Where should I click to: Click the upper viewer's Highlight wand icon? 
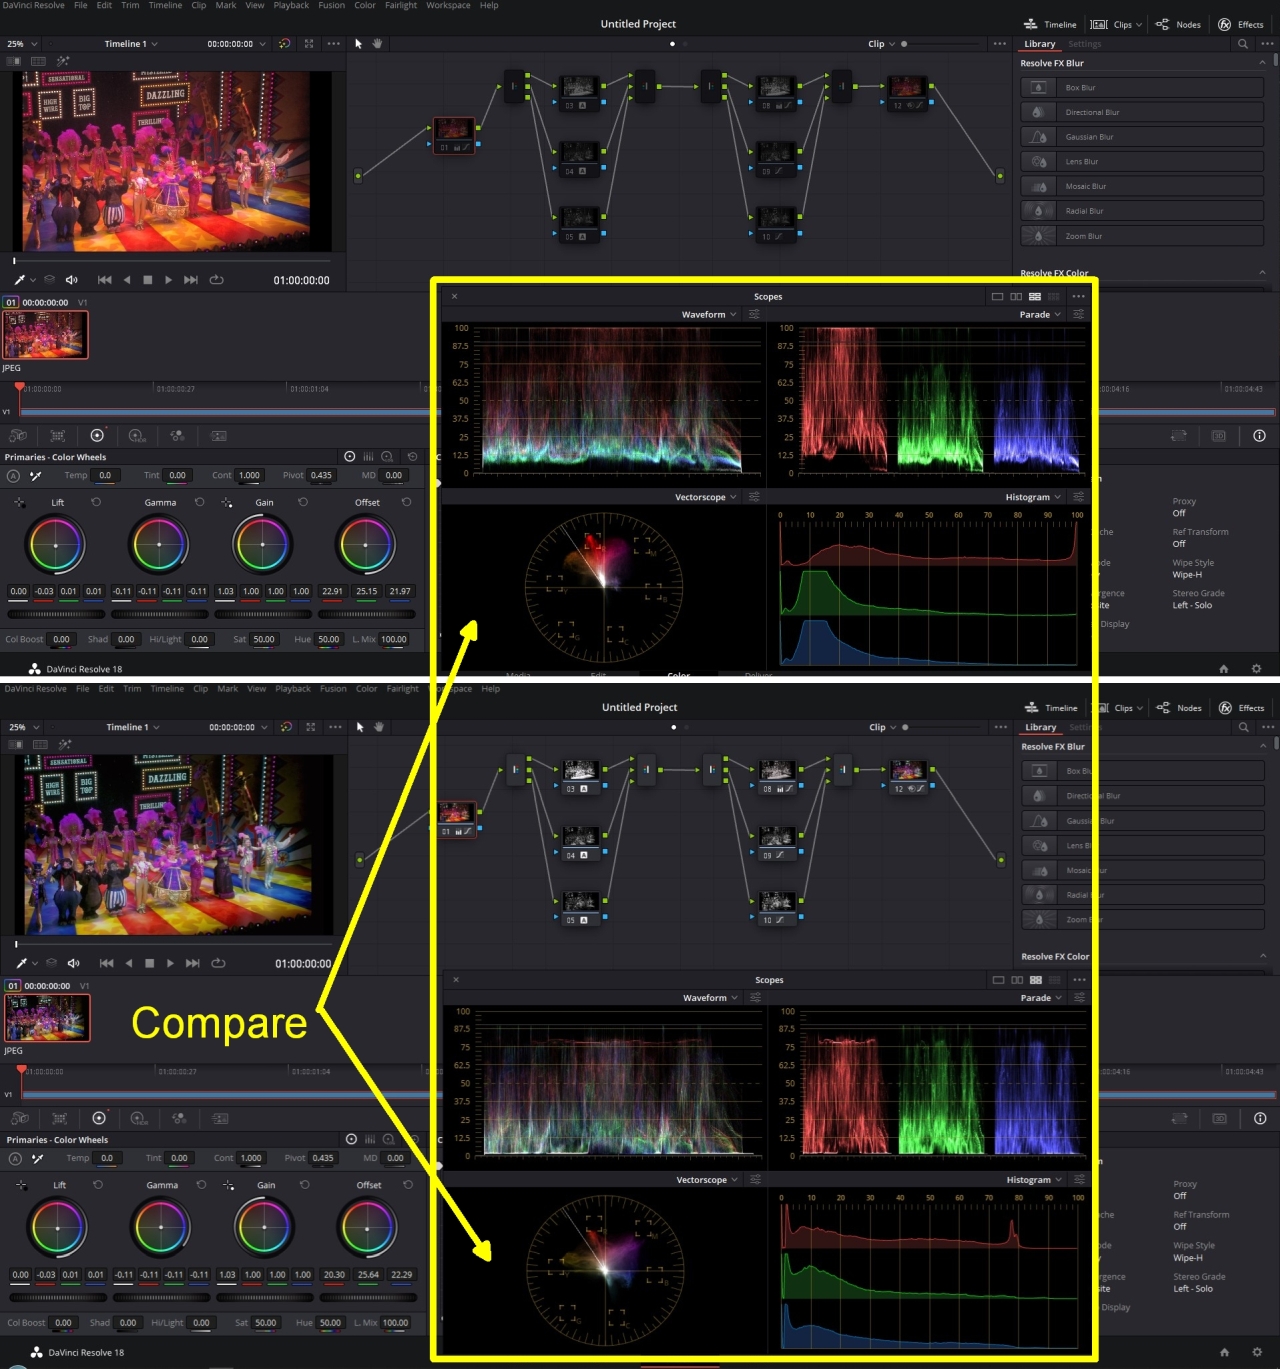click(19, 280)
